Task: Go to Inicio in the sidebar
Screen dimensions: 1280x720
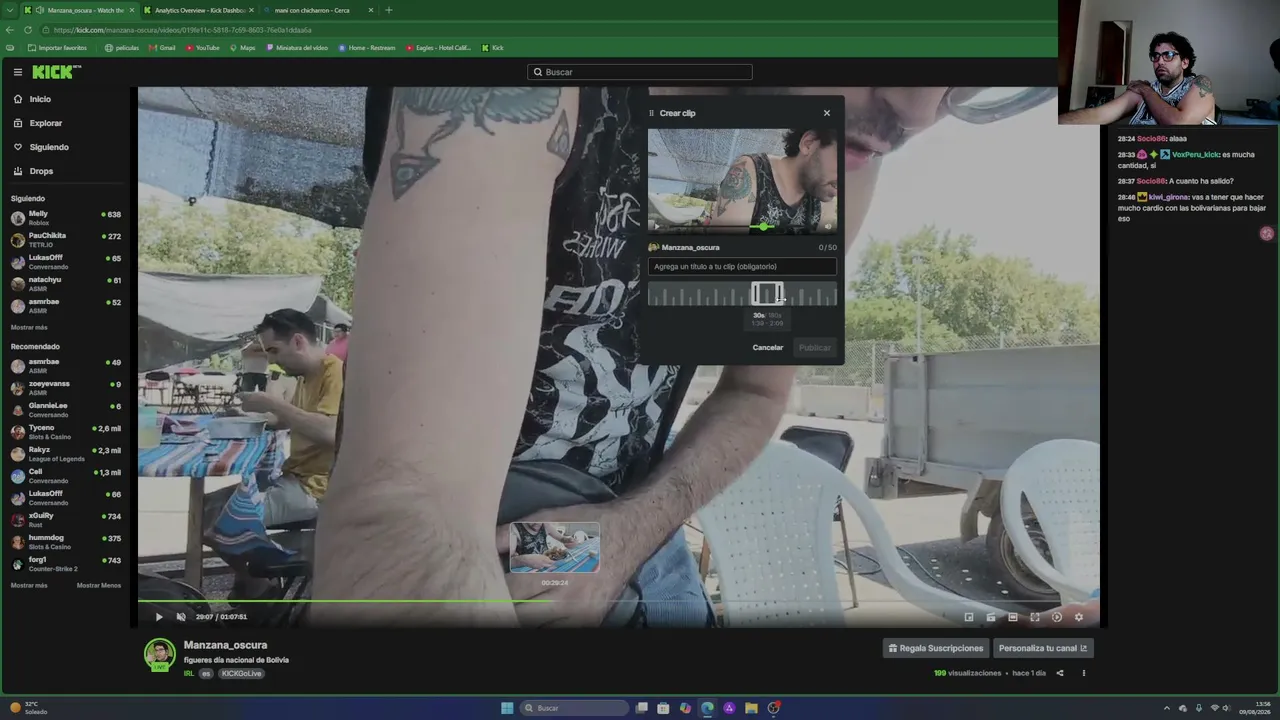Action: 40,99
